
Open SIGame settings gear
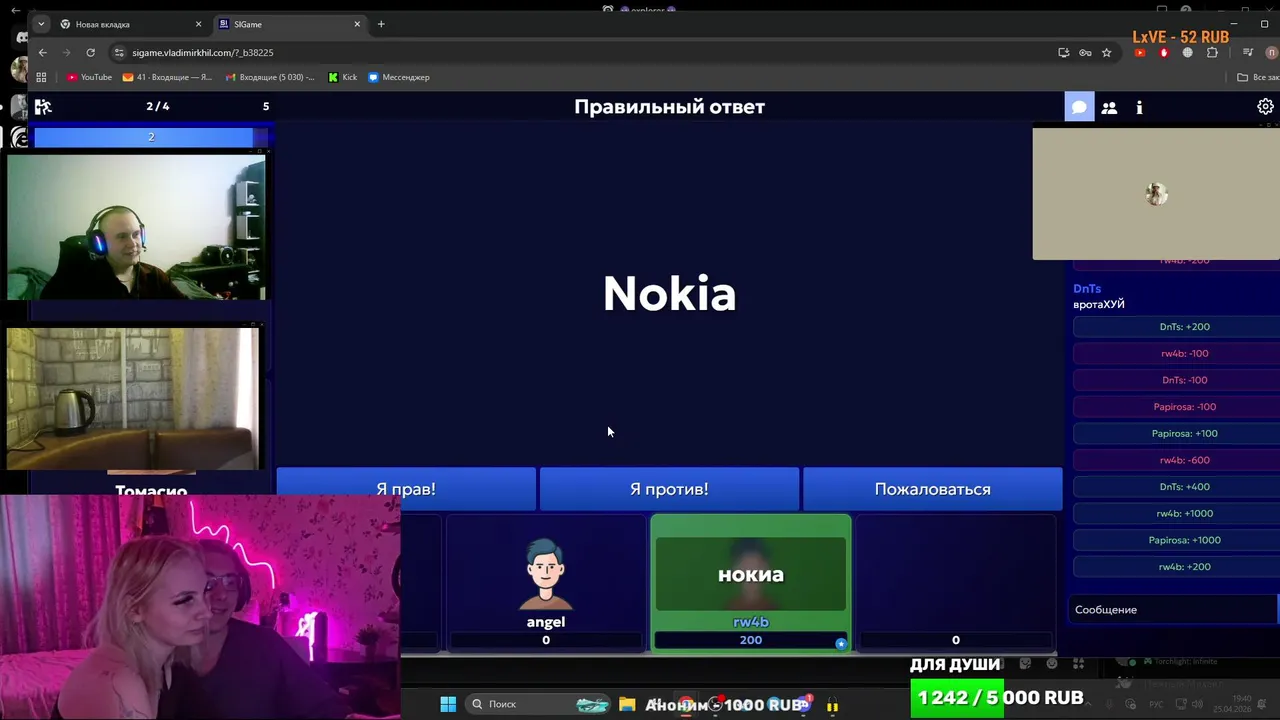coord(1265,107)
